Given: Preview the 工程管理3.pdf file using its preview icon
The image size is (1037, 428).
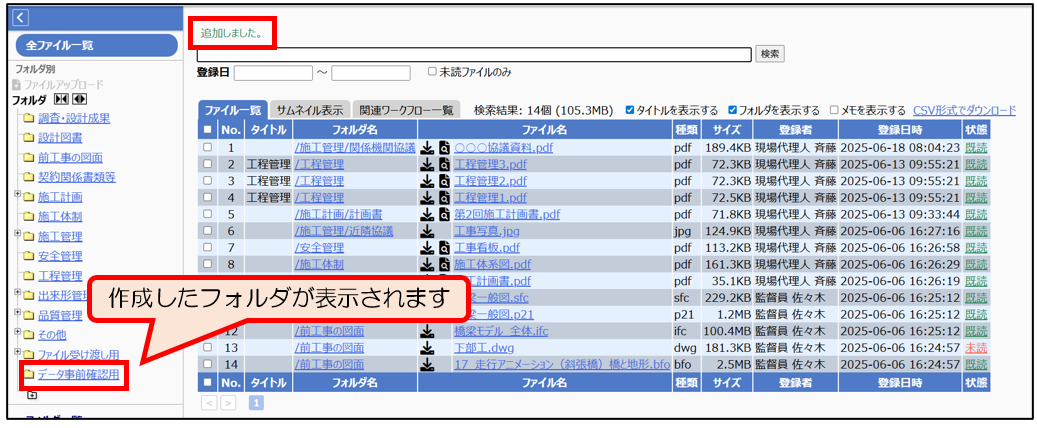Looking at the screenshot, I should [443, 164].
